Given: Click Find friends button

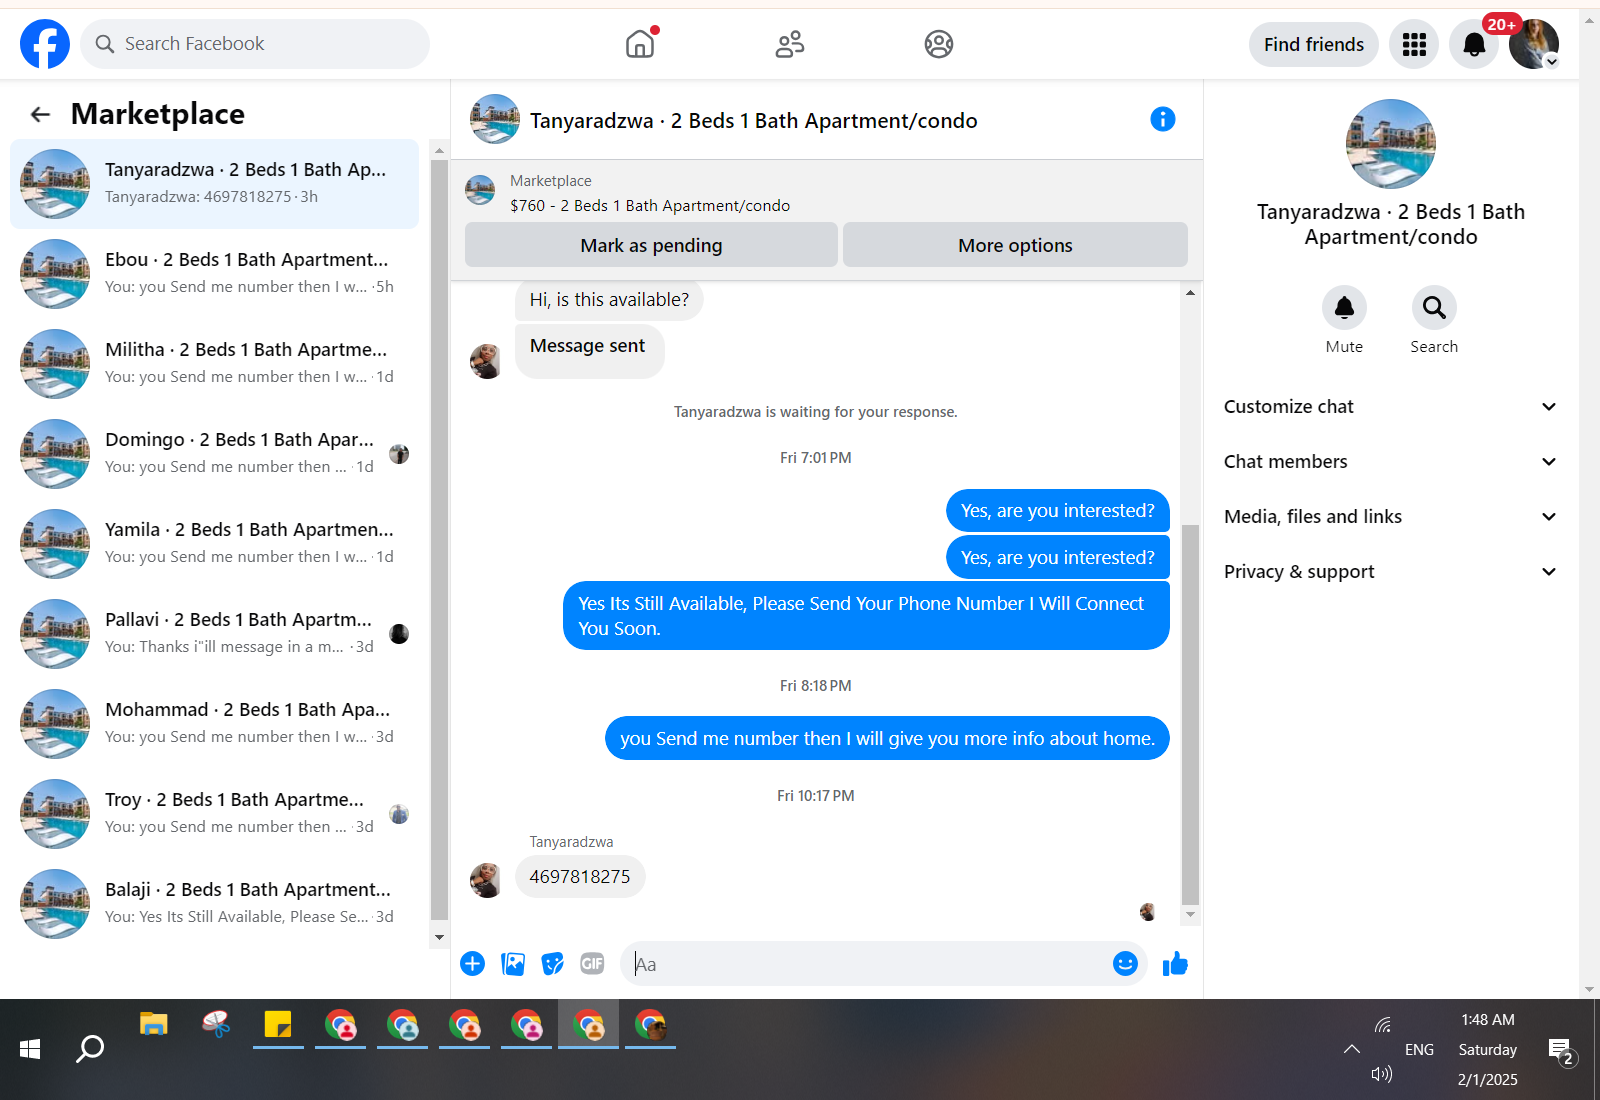Looking at the screenshot, I should [x=1313, y=44].
